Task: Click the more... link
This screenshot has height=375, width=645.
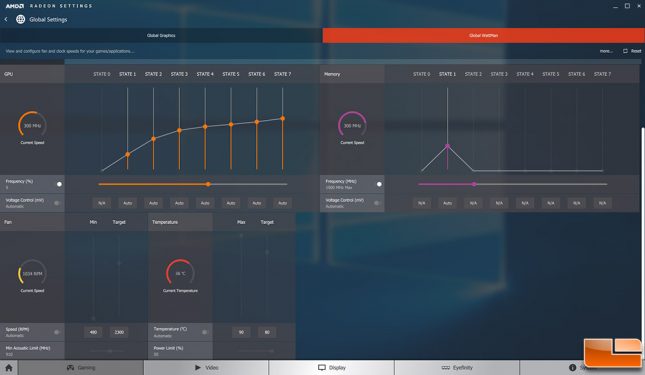Action: pyautogui.click(x=606, y=51)
